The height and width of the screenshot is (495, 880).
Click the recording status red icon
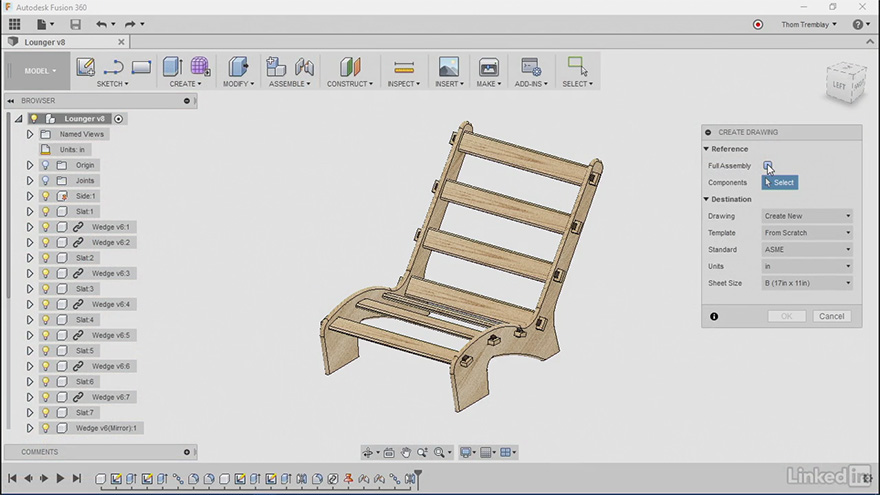pyautogui.click(x=758, y=25)
